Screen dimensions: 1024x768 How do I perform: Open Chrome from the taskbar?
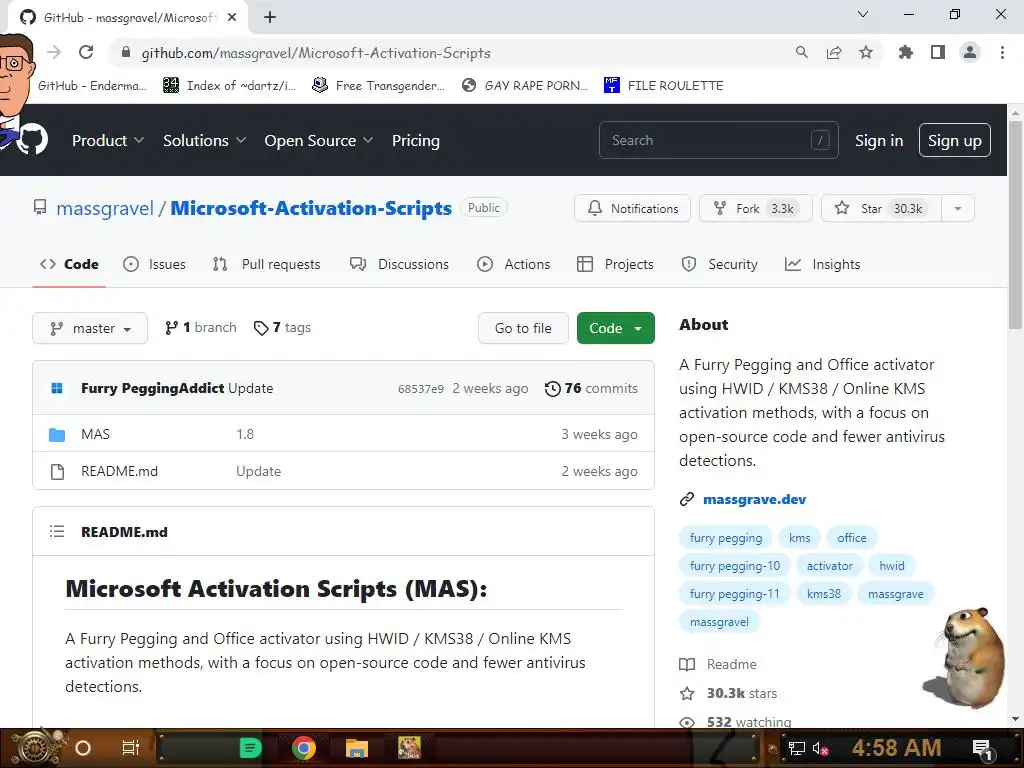click(304, 748)
